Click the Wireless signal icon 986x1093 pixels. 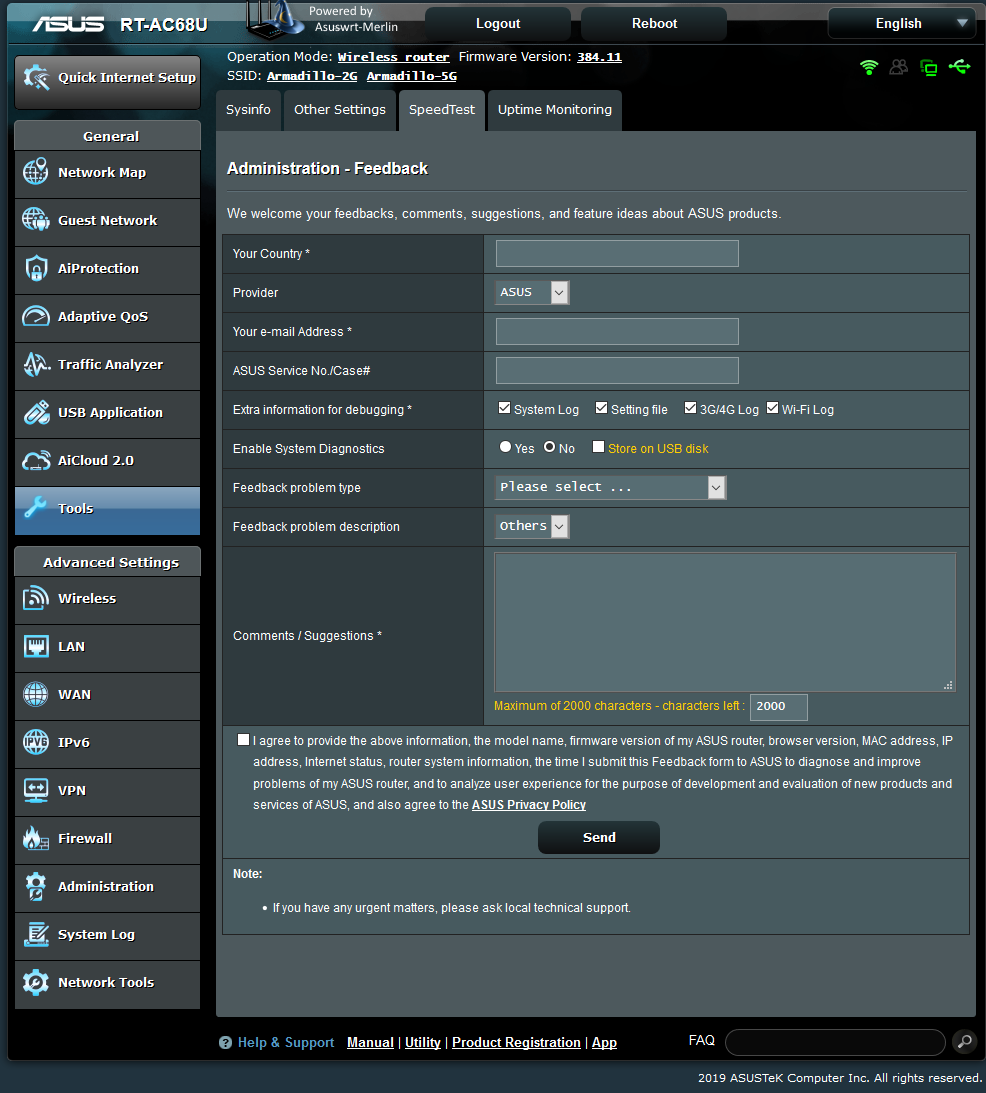tap(36, 598)
